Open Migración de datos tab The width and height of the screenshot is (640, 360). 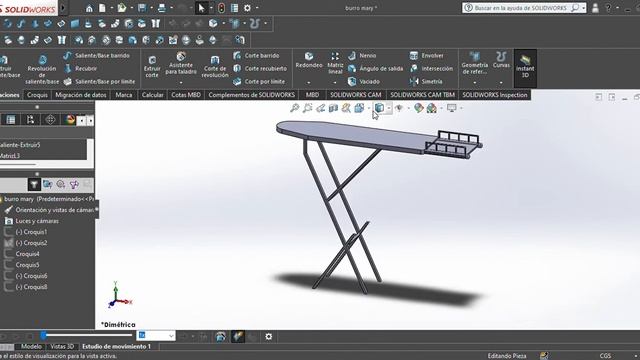(81, 95)
